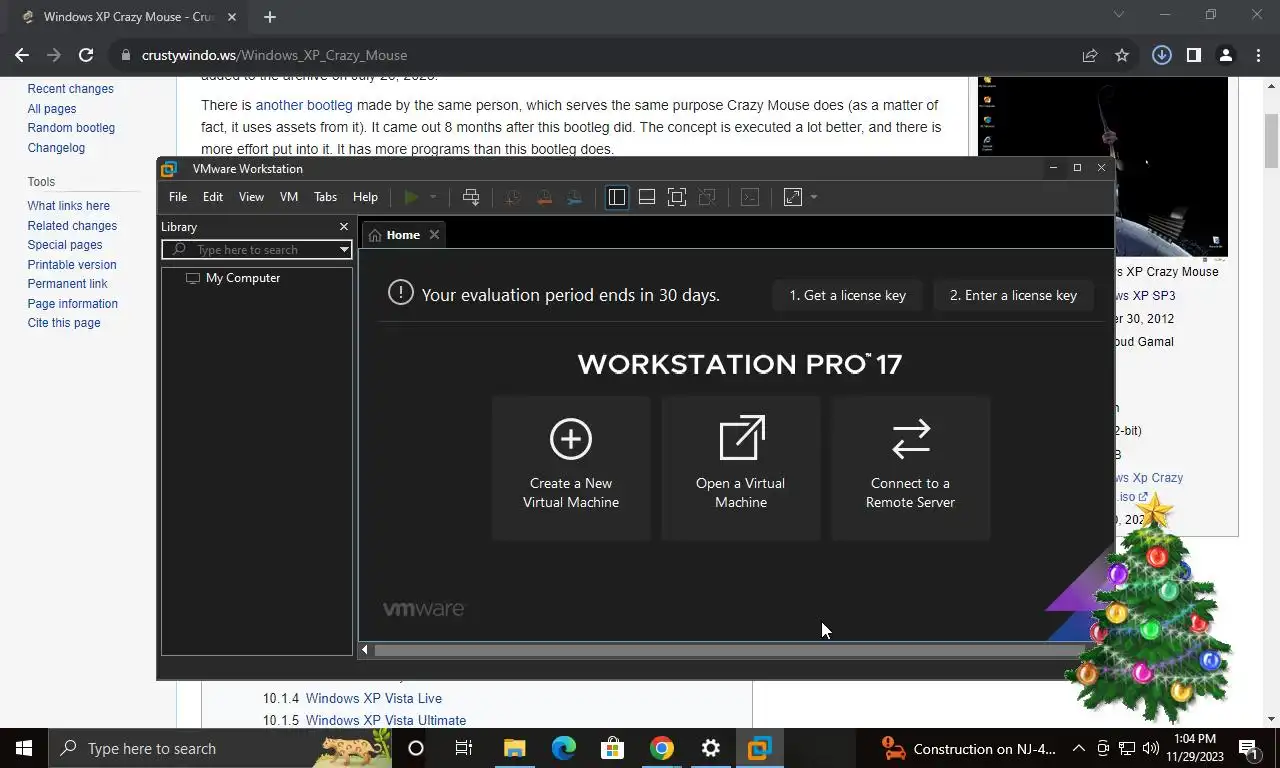Image resolution: width=1280 pixels, height=768 pixels.
Task: Click the Take Snapshot toolbar icon
Action: tap(513, 197)
